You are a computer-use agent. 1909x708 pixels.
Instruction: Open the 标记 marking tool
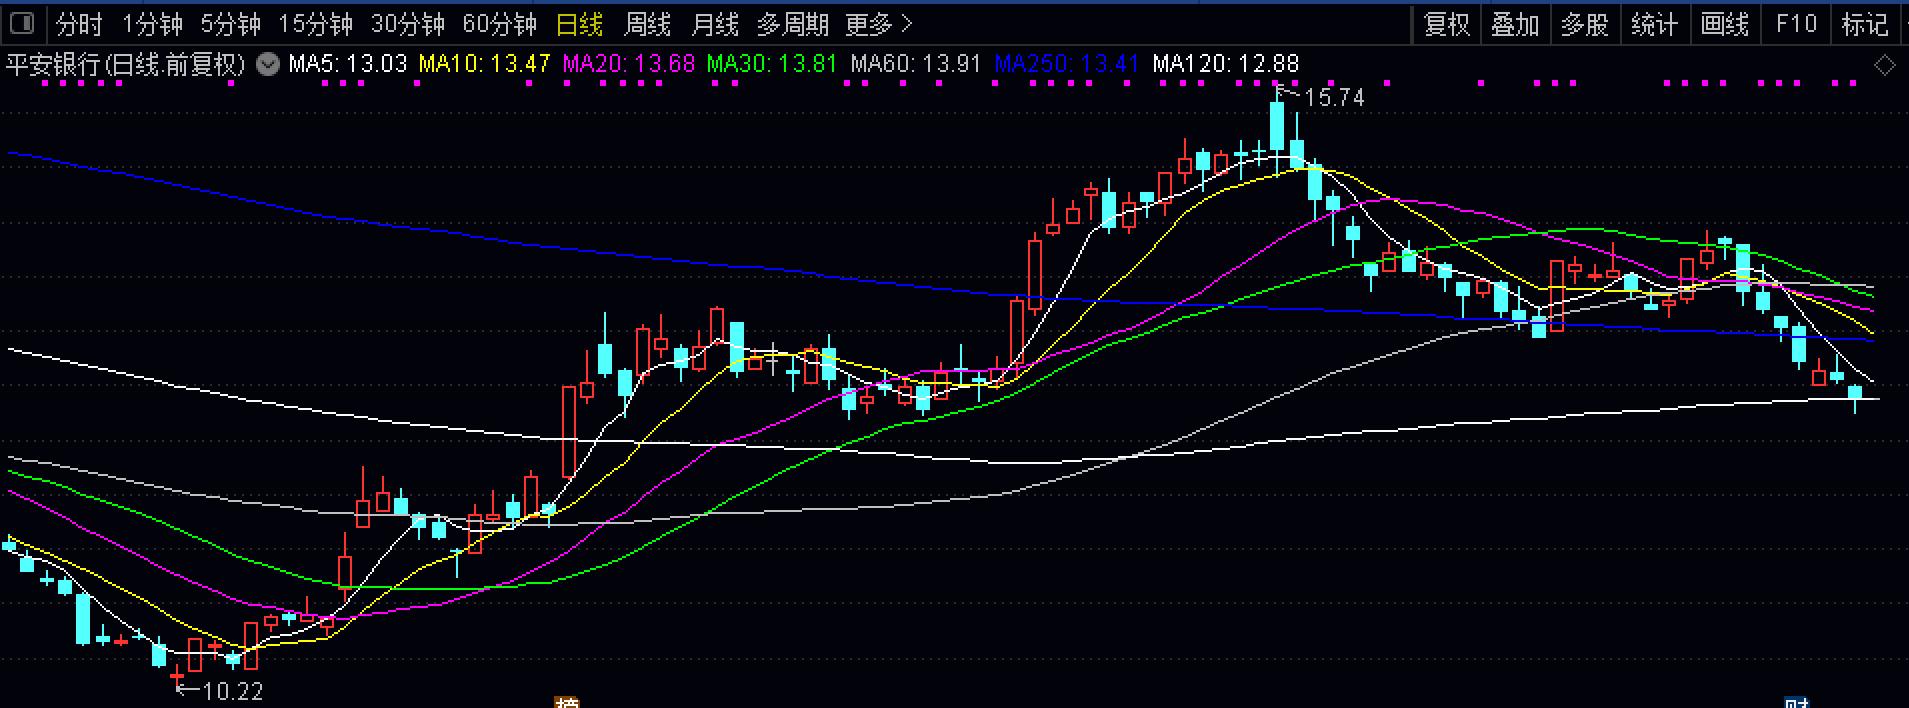pyautogui.click(x=1864, y=23)
